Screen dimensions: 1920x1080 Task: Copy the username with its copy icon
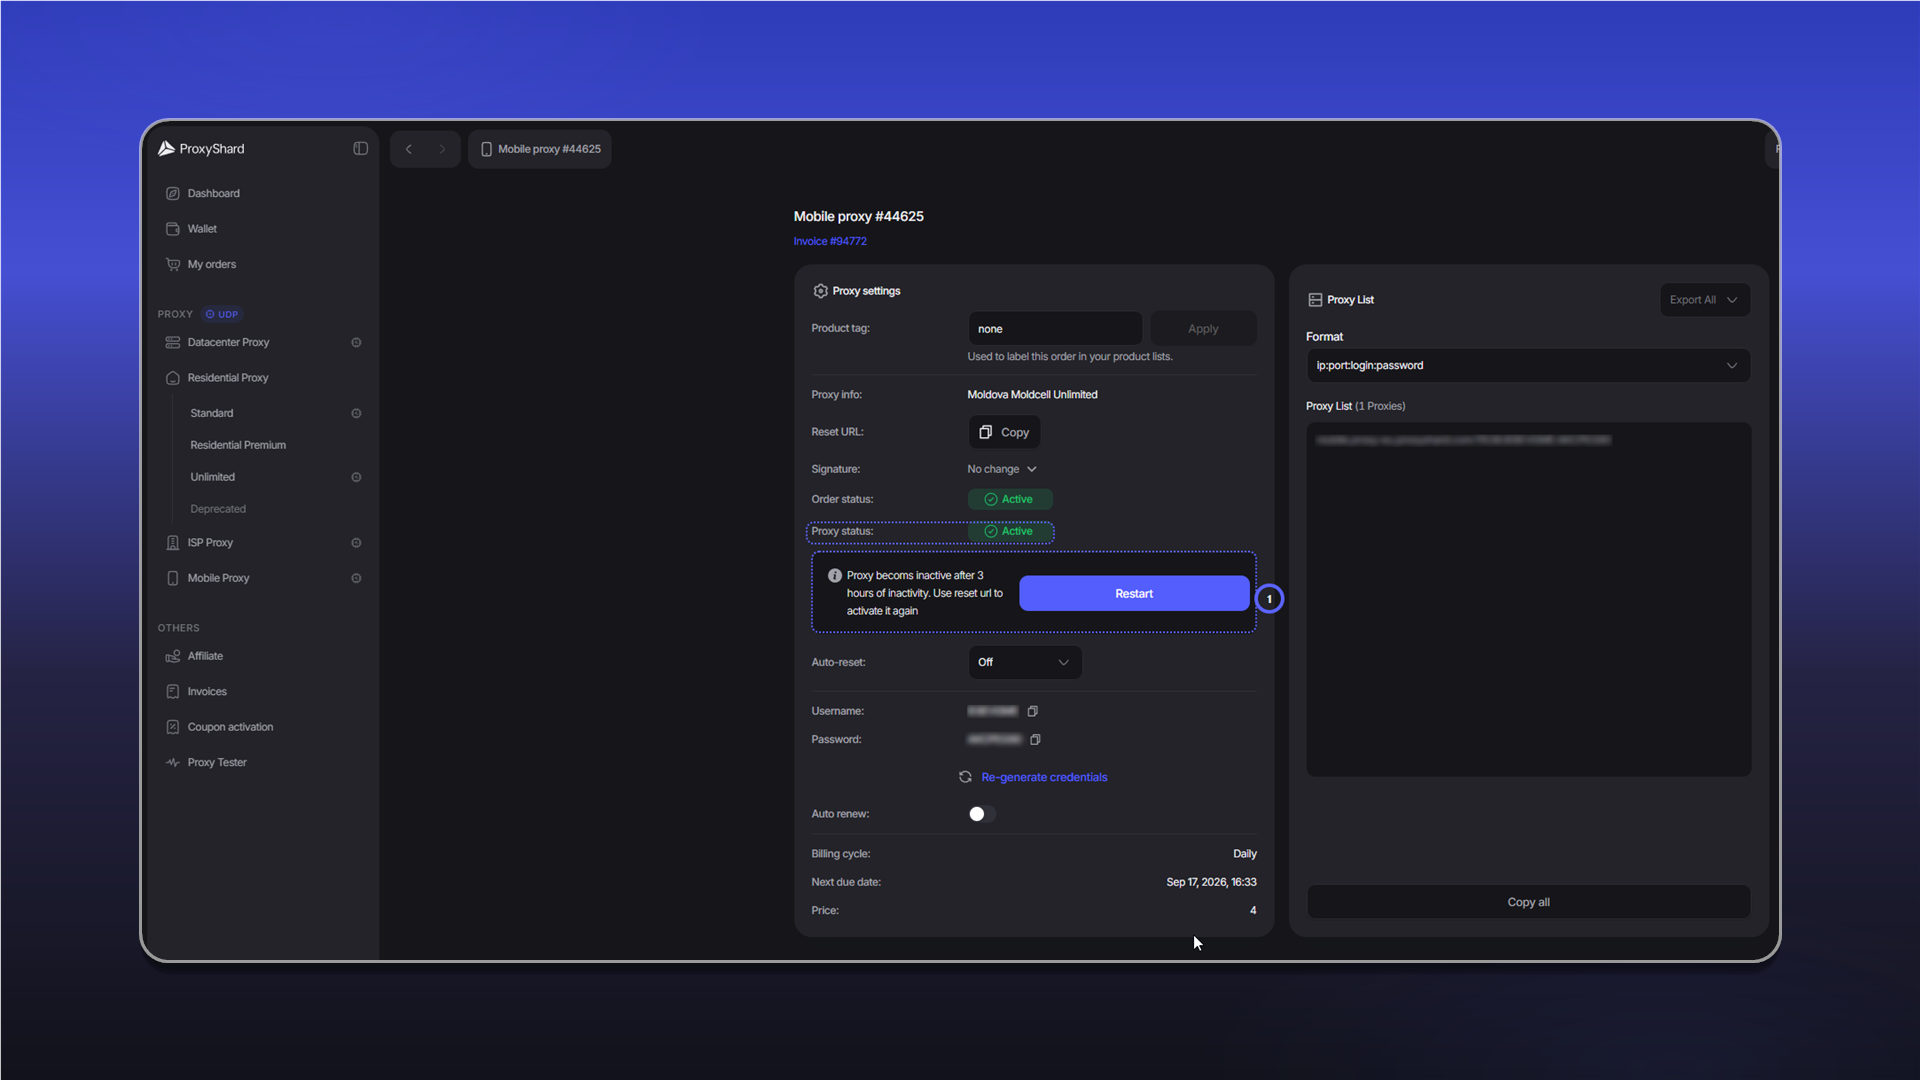(x=1033, y=711)
